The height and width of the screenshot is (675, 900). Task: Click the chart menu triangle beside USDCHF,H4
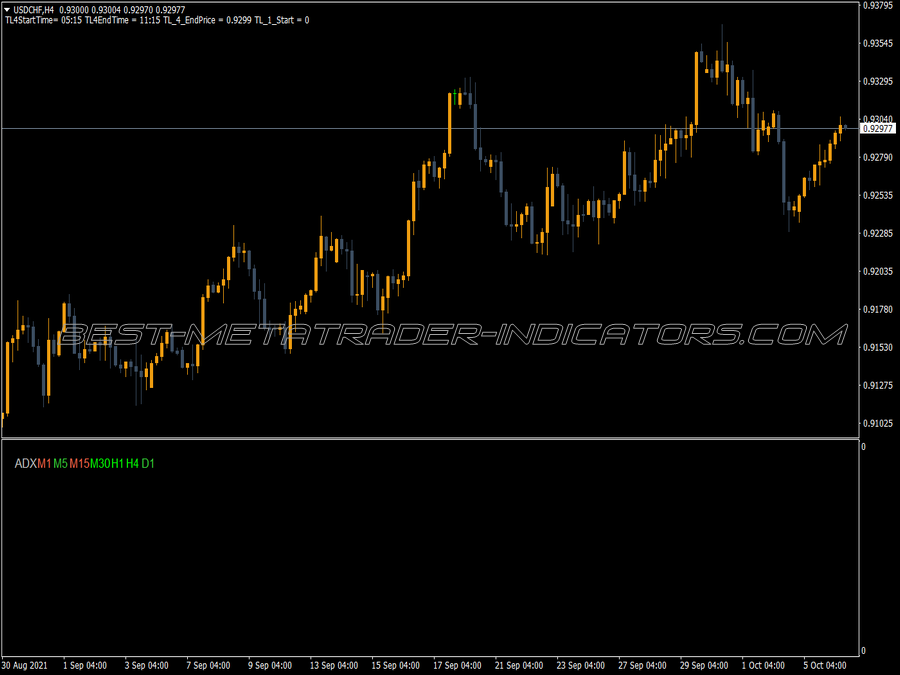tap(7, 10)
